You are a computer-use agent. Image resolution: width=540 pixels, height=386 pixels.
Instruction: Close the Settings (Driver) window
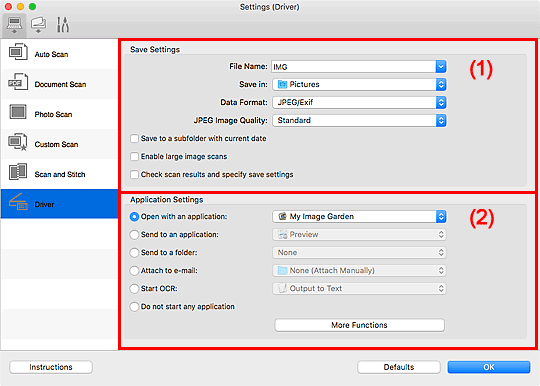tap(8, 7)
